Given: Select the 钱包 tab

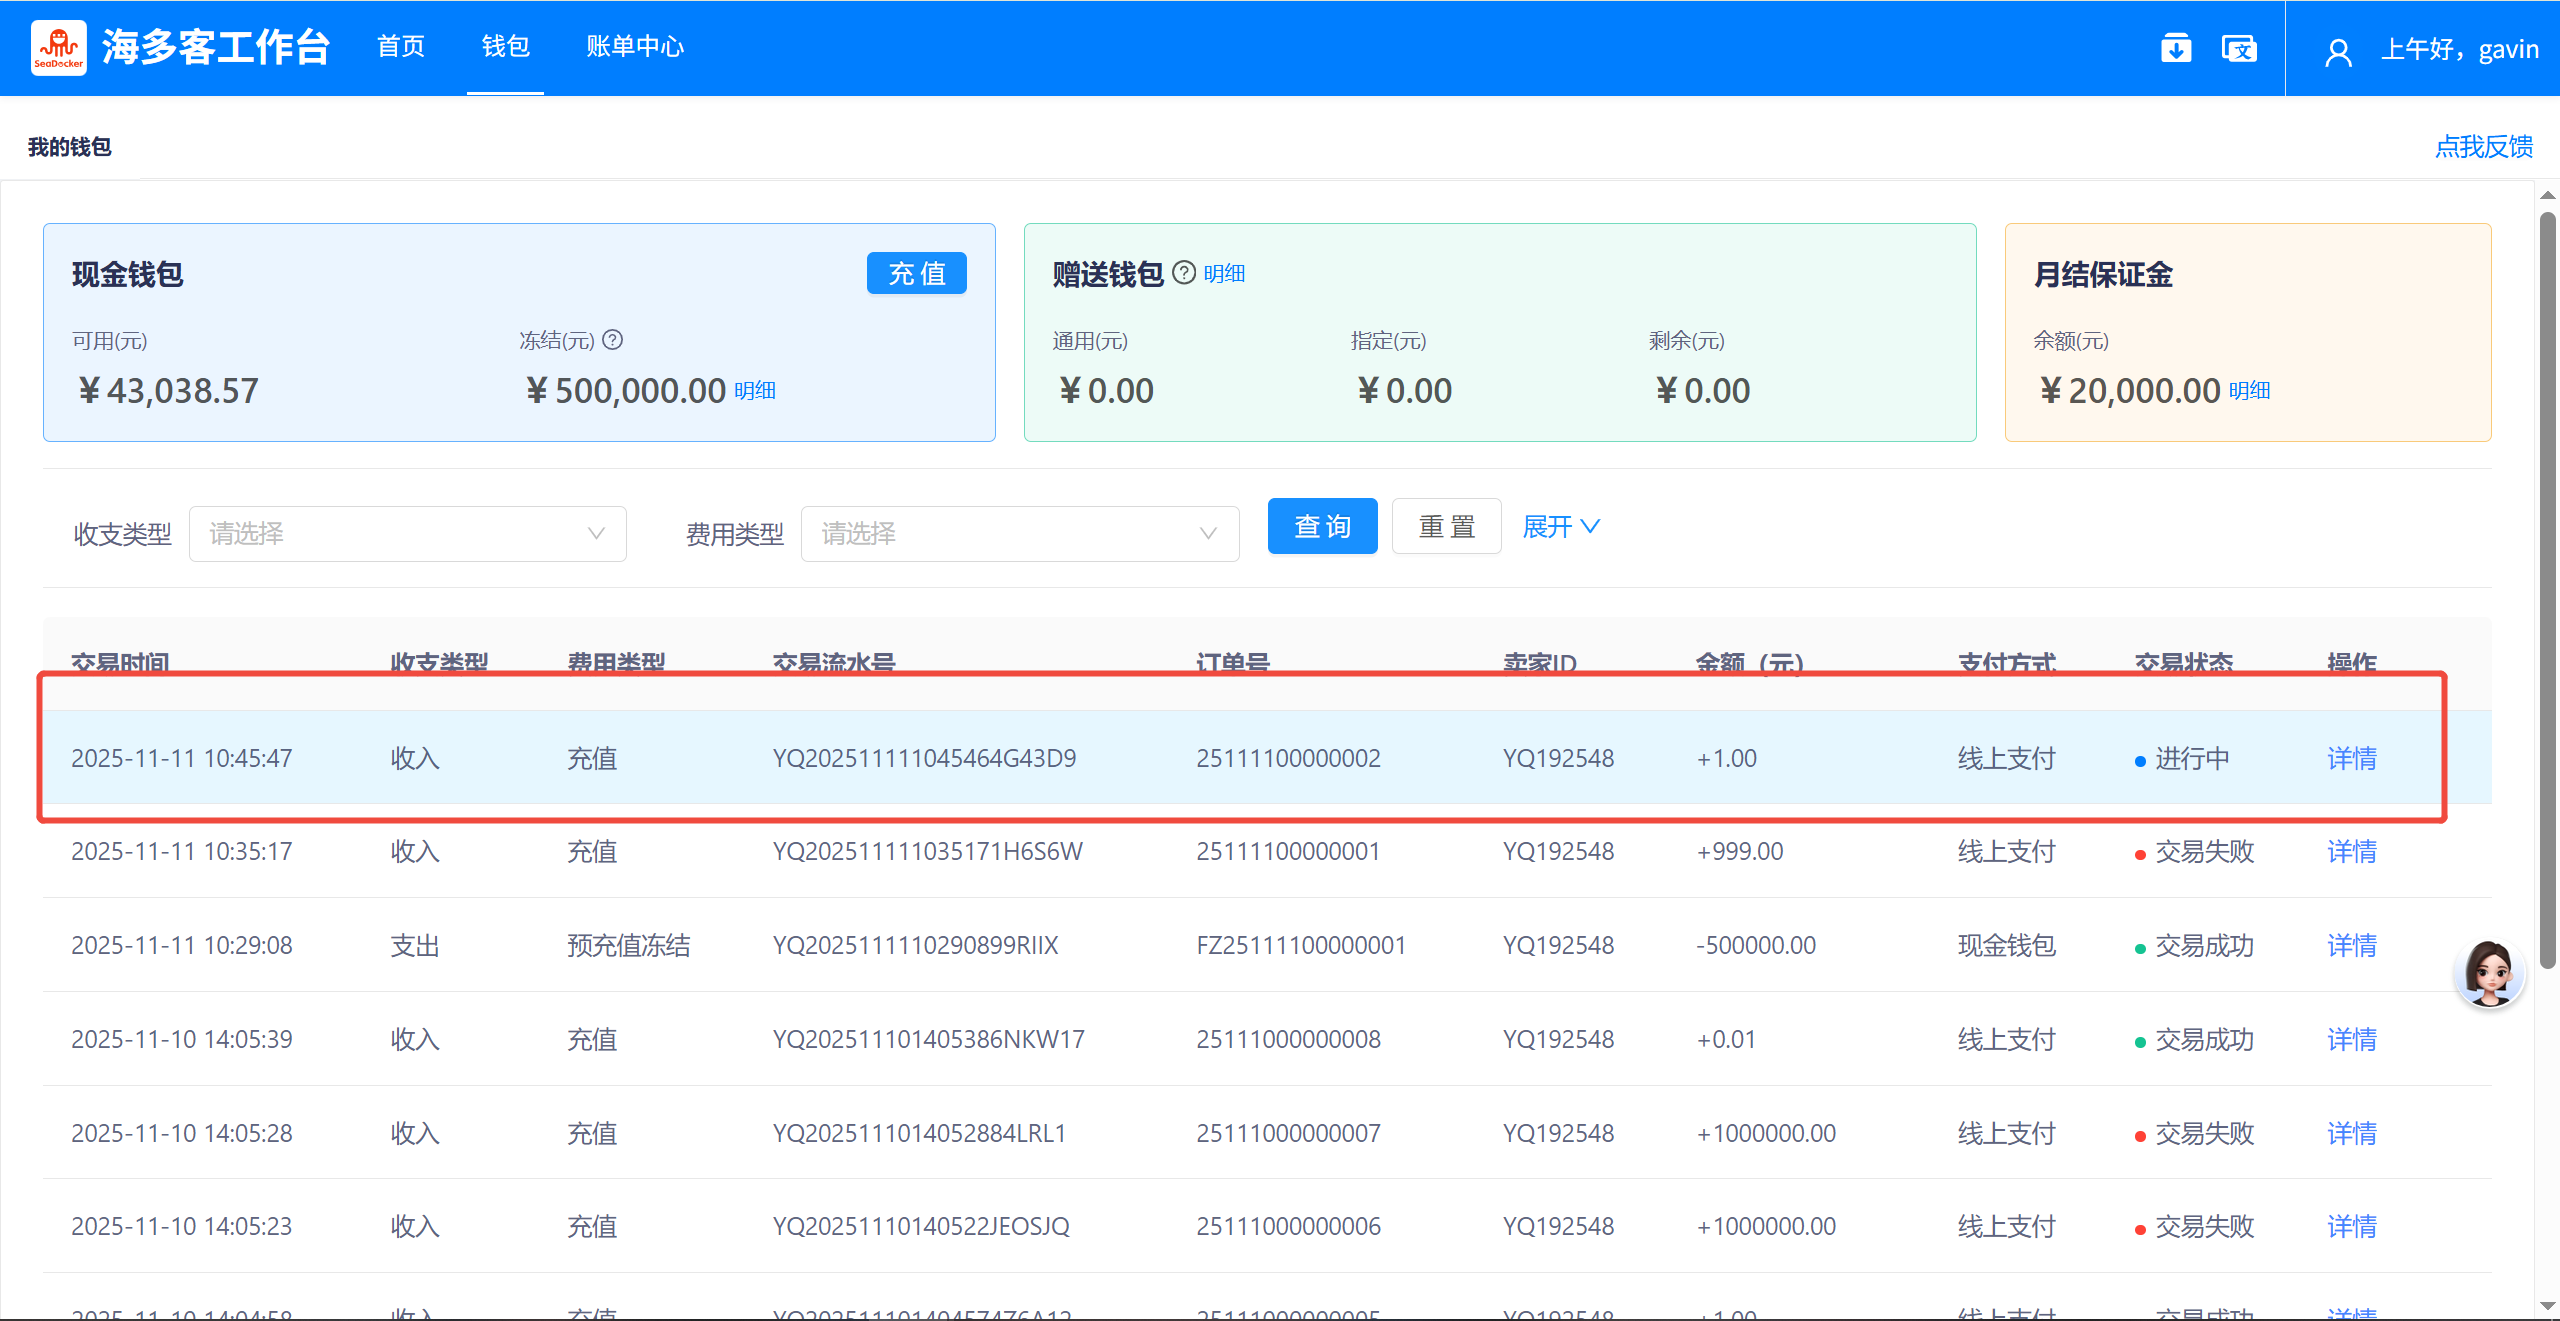Looking at the screenshot, I should [x=505, y=47].
